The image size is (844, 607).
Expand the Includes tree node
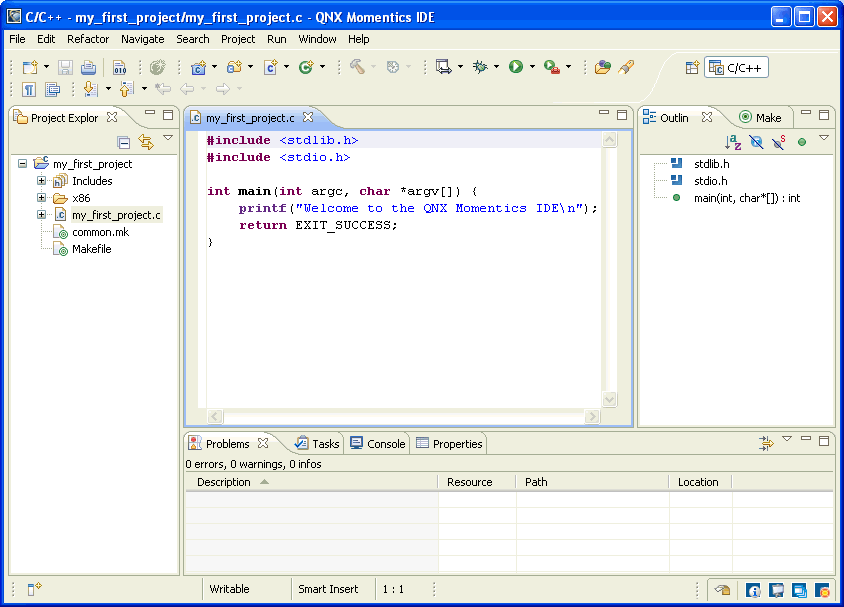[x=42, y=181]
